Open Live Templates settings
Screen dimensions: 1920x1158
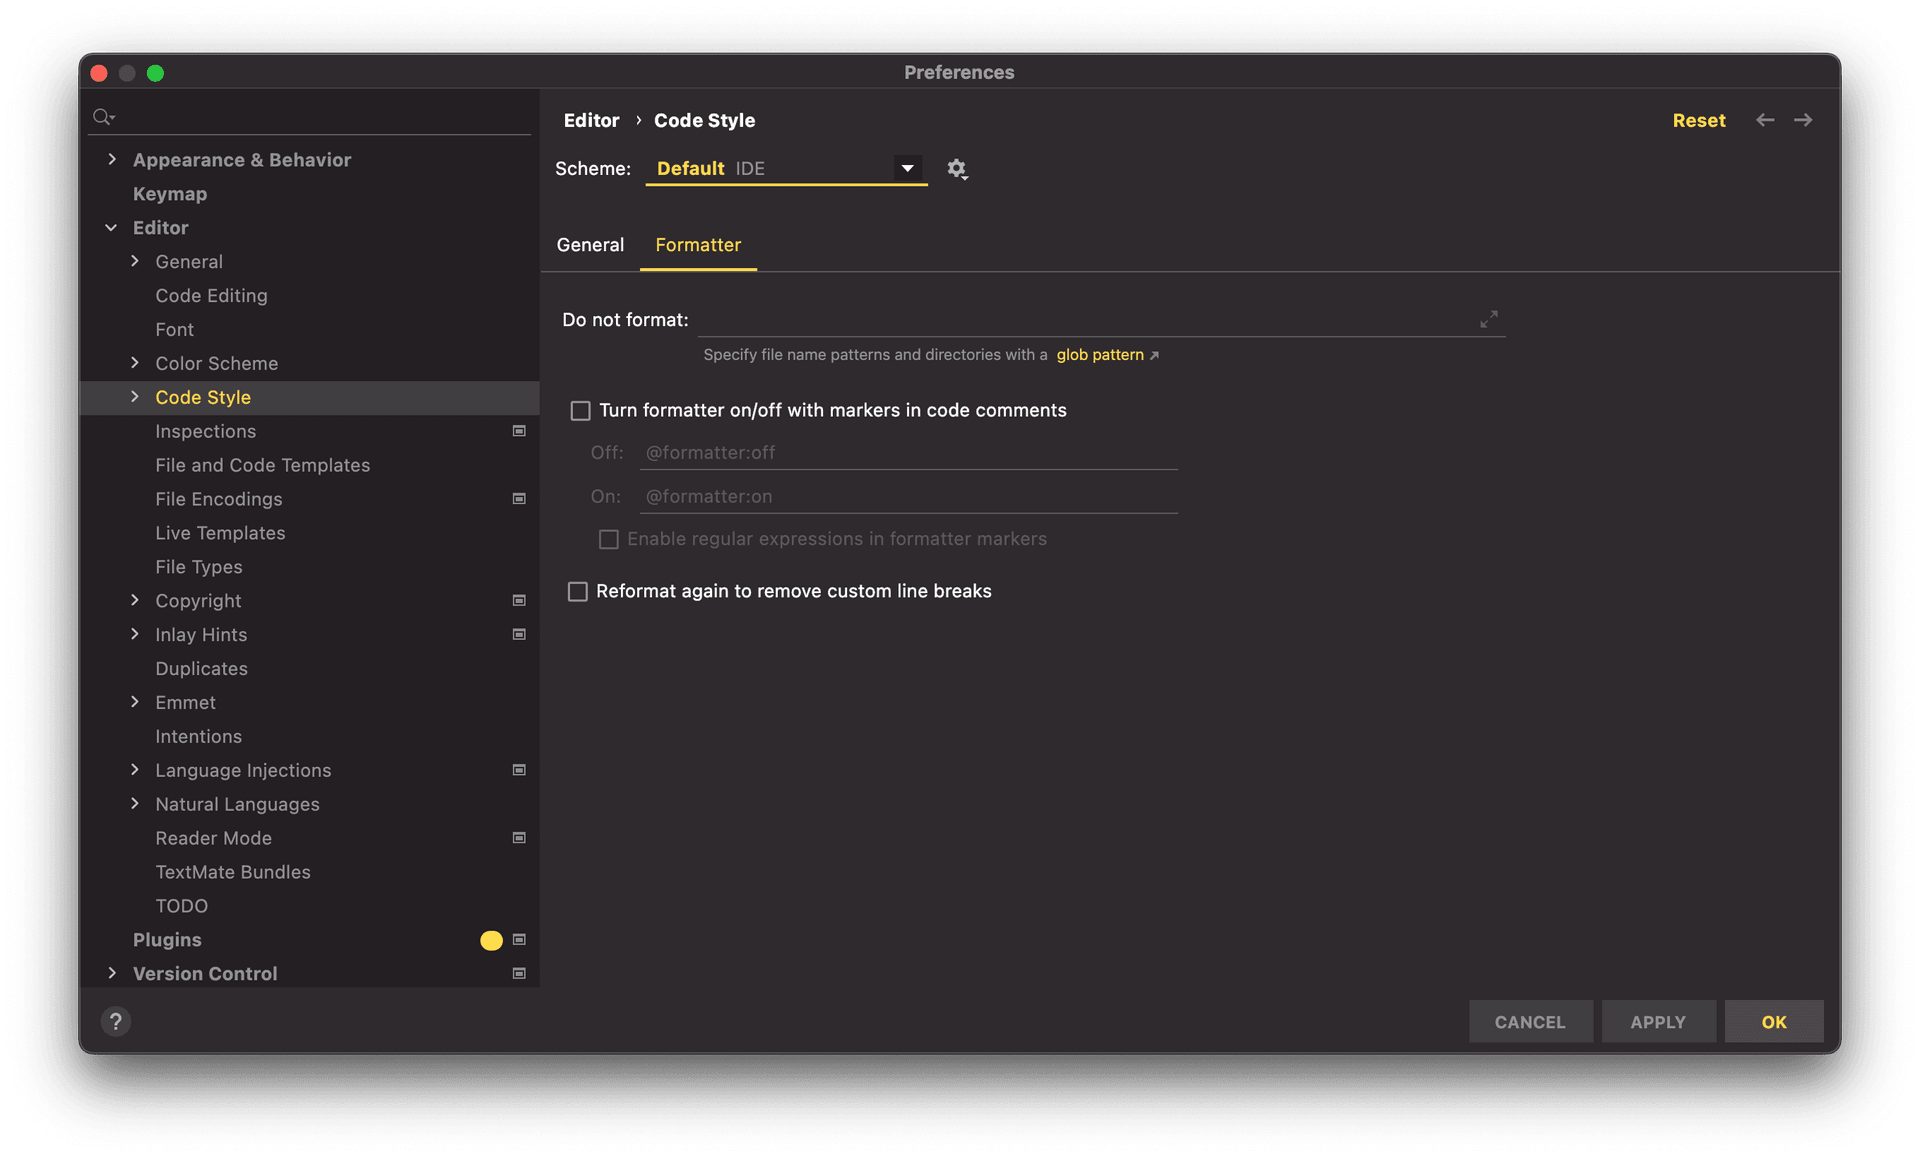pyautogui.click(x=220, y=533)
